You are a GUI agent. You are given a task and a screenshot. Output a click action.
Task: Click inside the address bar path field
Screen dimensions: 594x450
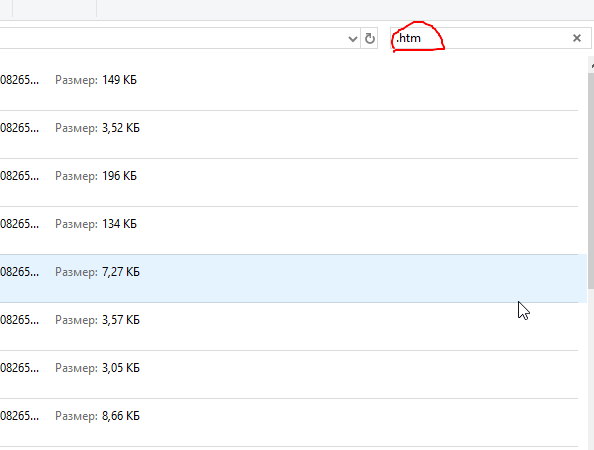[x=172, y=38]
